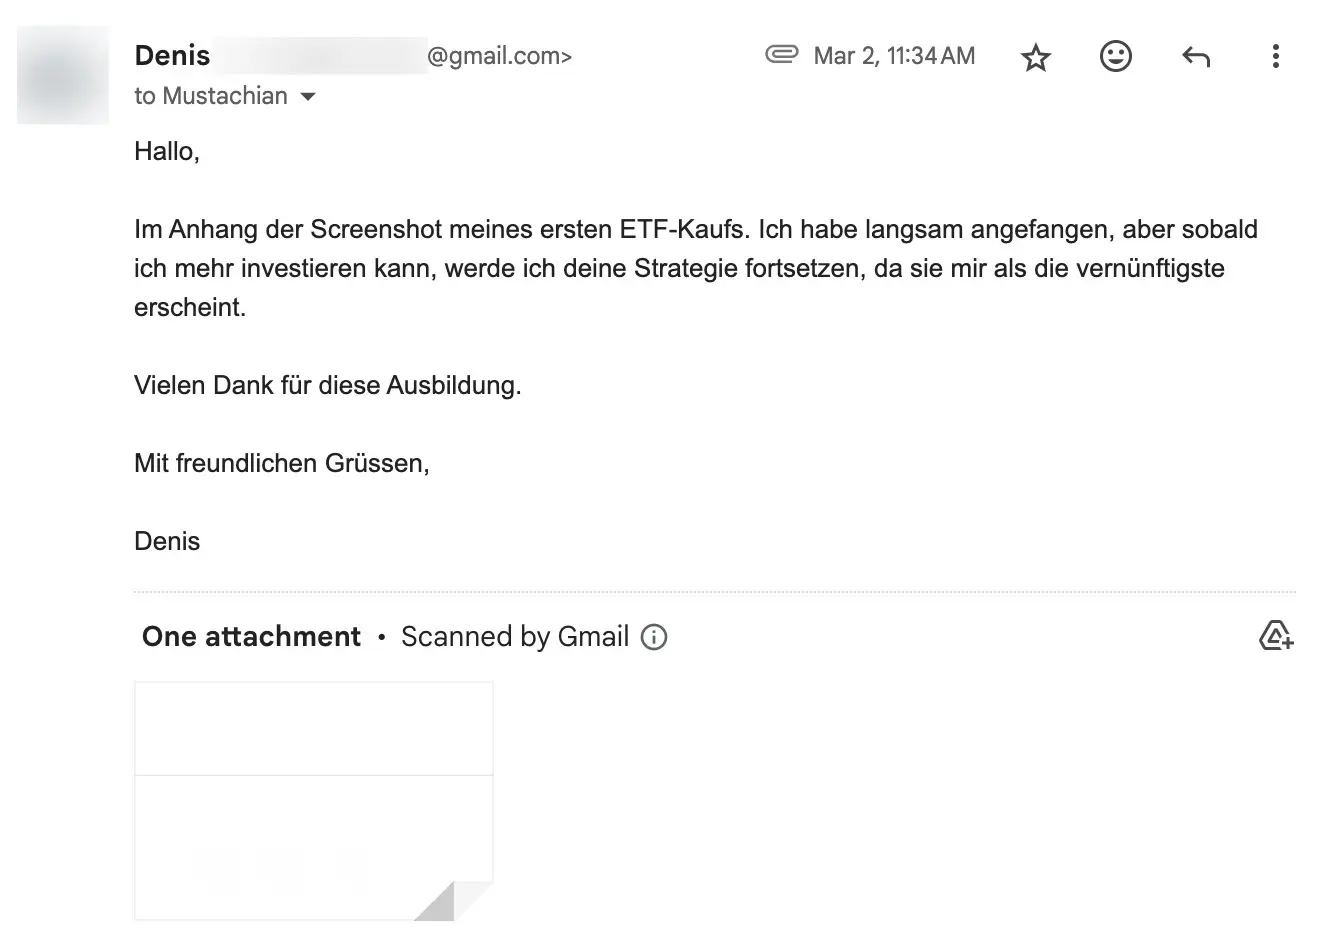The width and height of the screenshot is (1322, 952).
Task: Click the paperclip attachment indicator
Action: point(782,55)
